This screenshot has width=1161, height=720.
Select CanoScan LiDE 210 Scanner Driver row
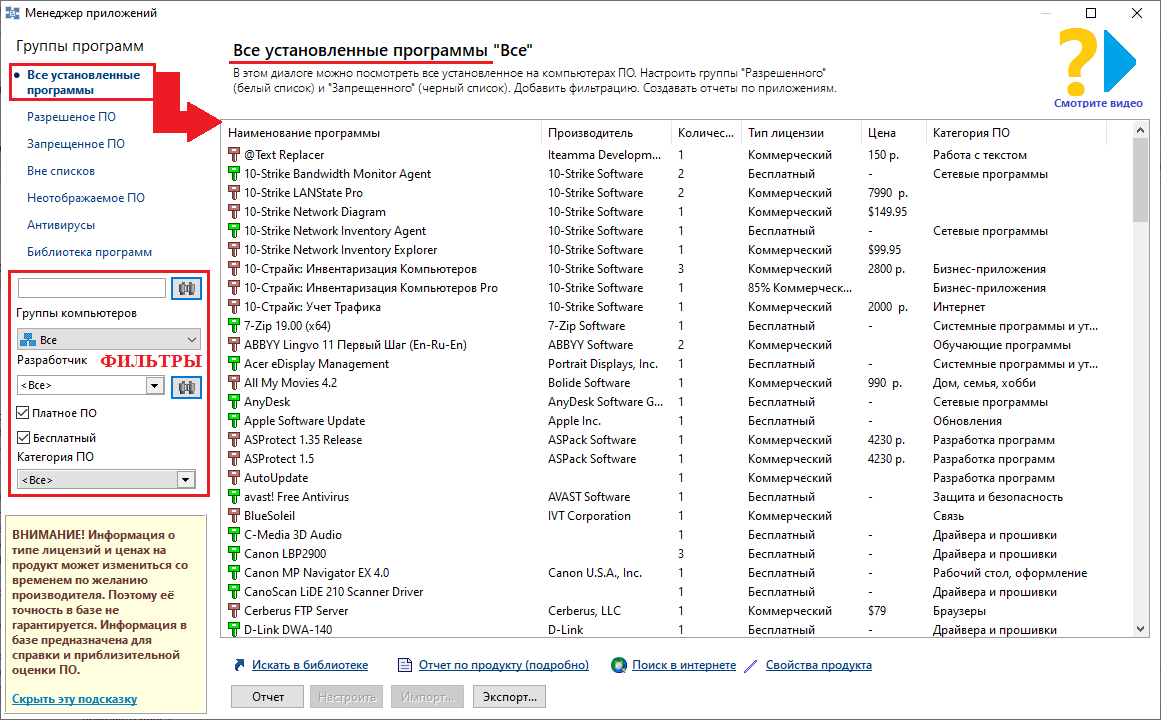tap(677, 592)
